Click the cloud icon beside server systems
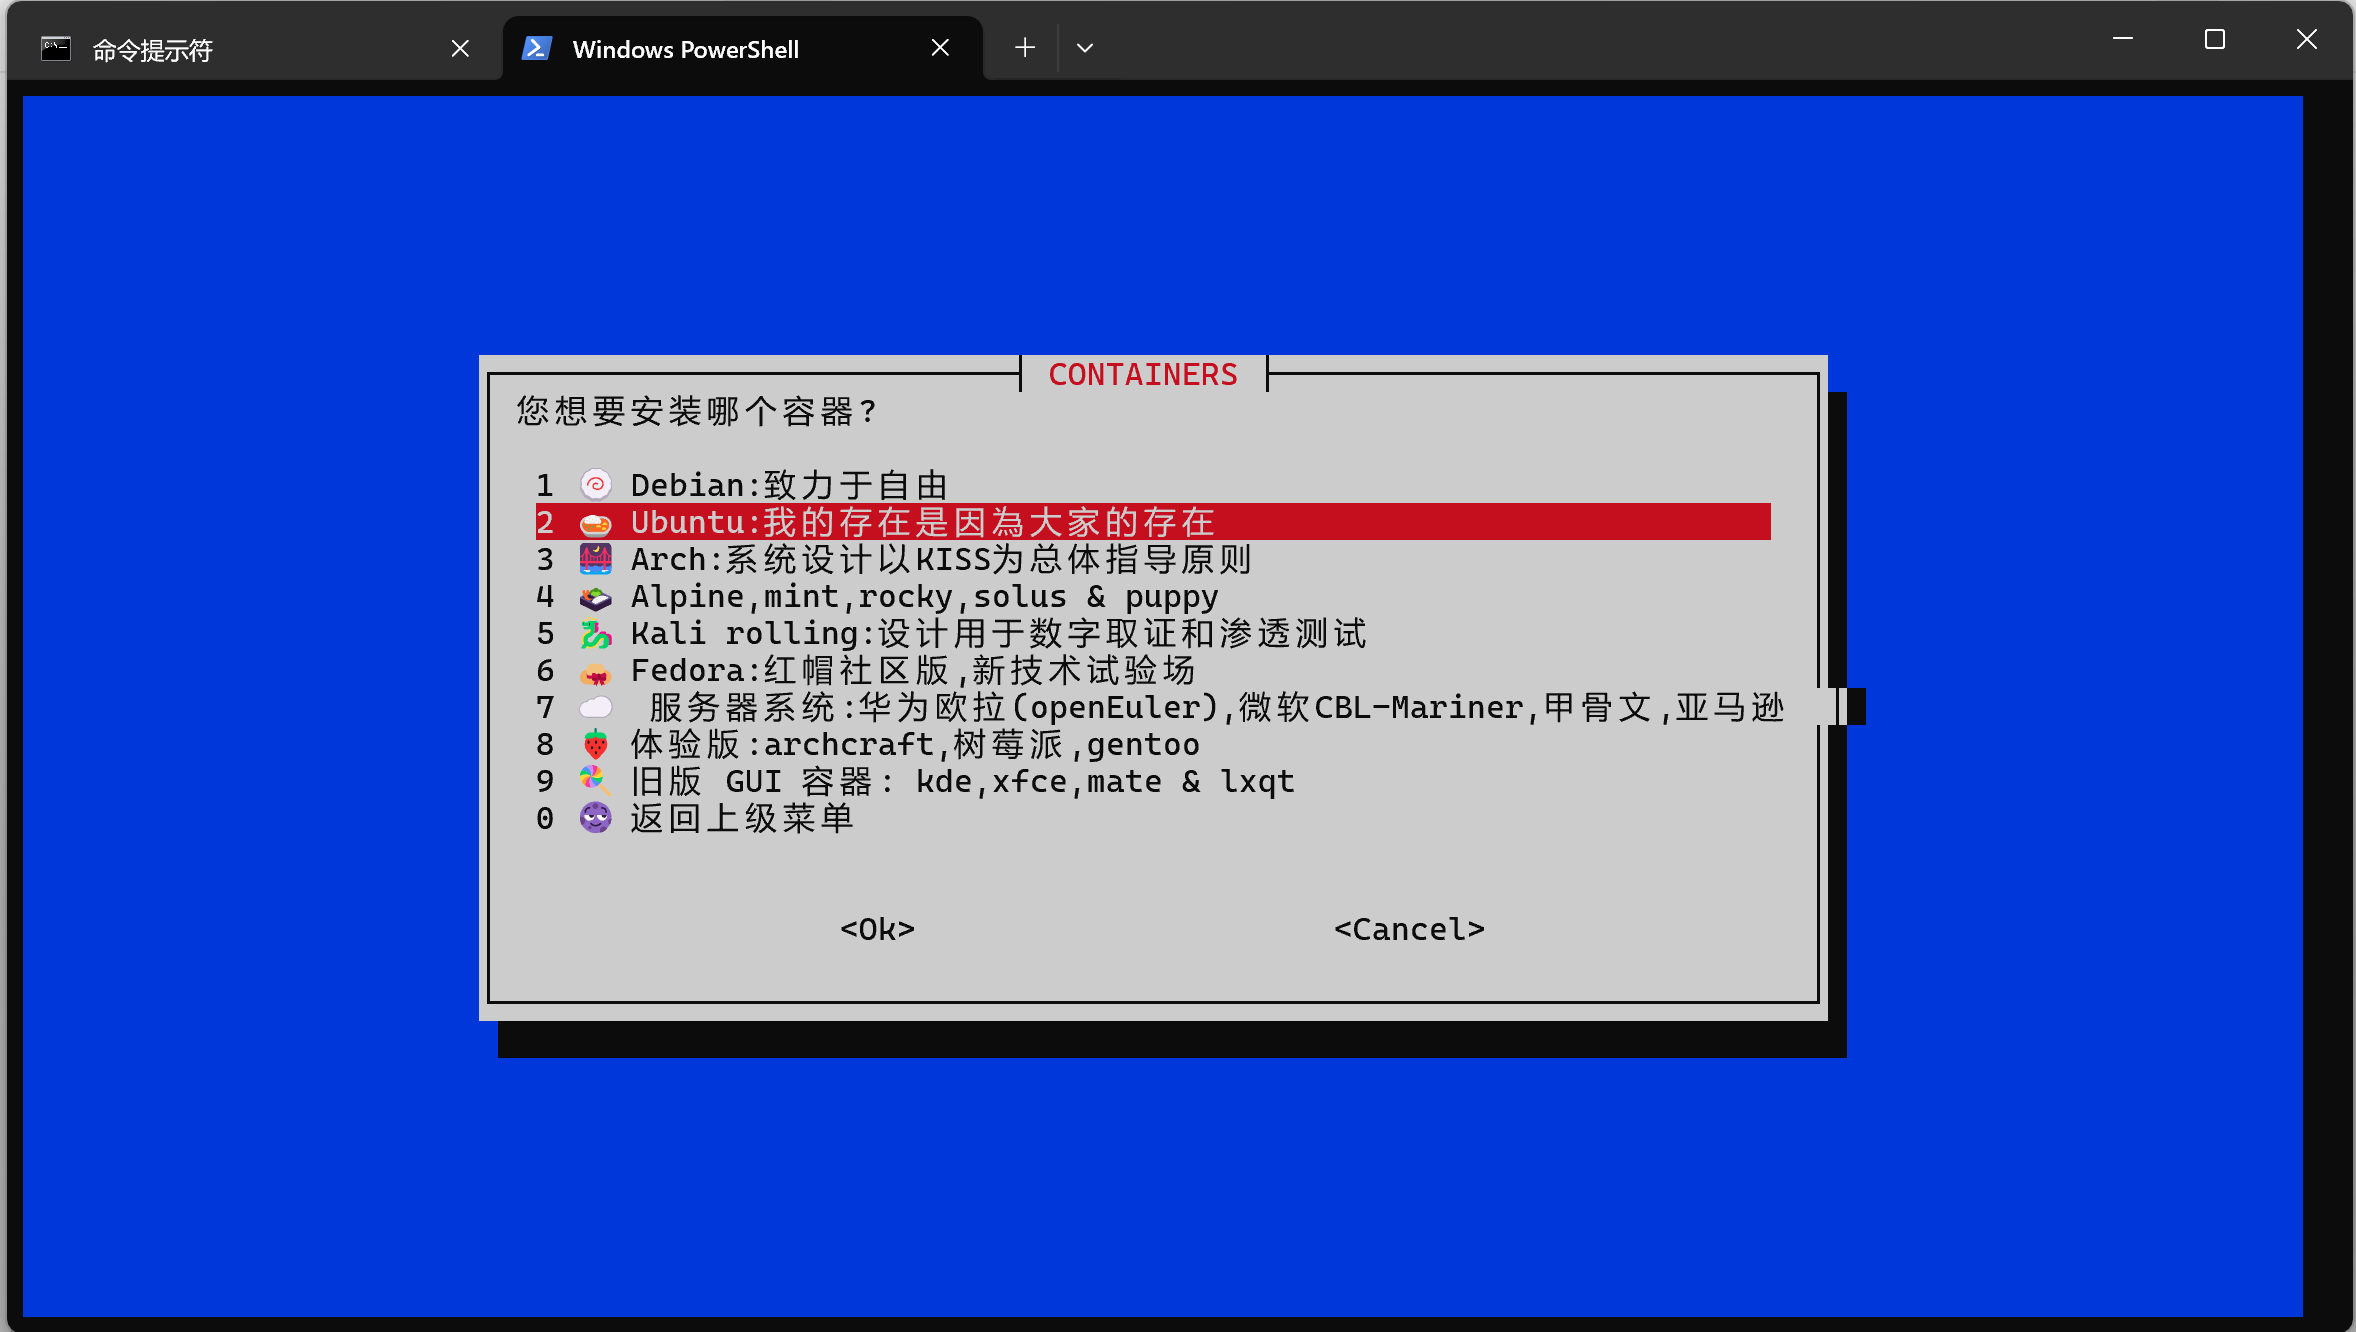The width and height of the screenshot is (2356, 1332). click(x=596, y=707)
